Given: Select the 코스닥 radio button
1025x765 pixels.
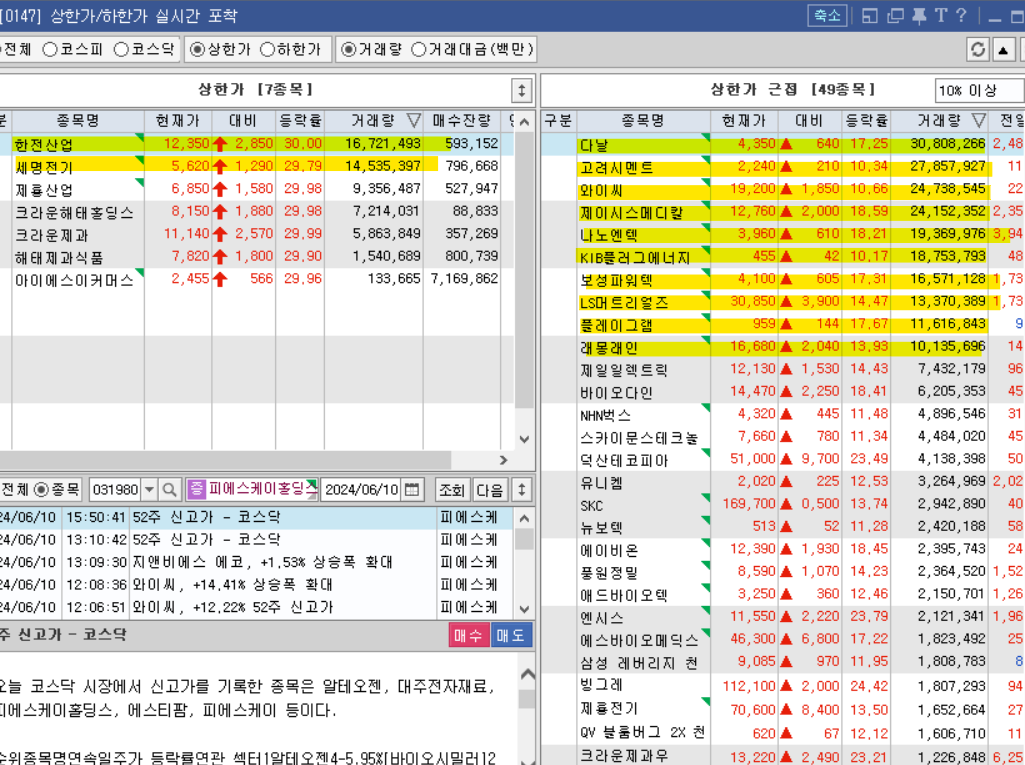Looking at the screenshot, I should click(x=121, y=50).
